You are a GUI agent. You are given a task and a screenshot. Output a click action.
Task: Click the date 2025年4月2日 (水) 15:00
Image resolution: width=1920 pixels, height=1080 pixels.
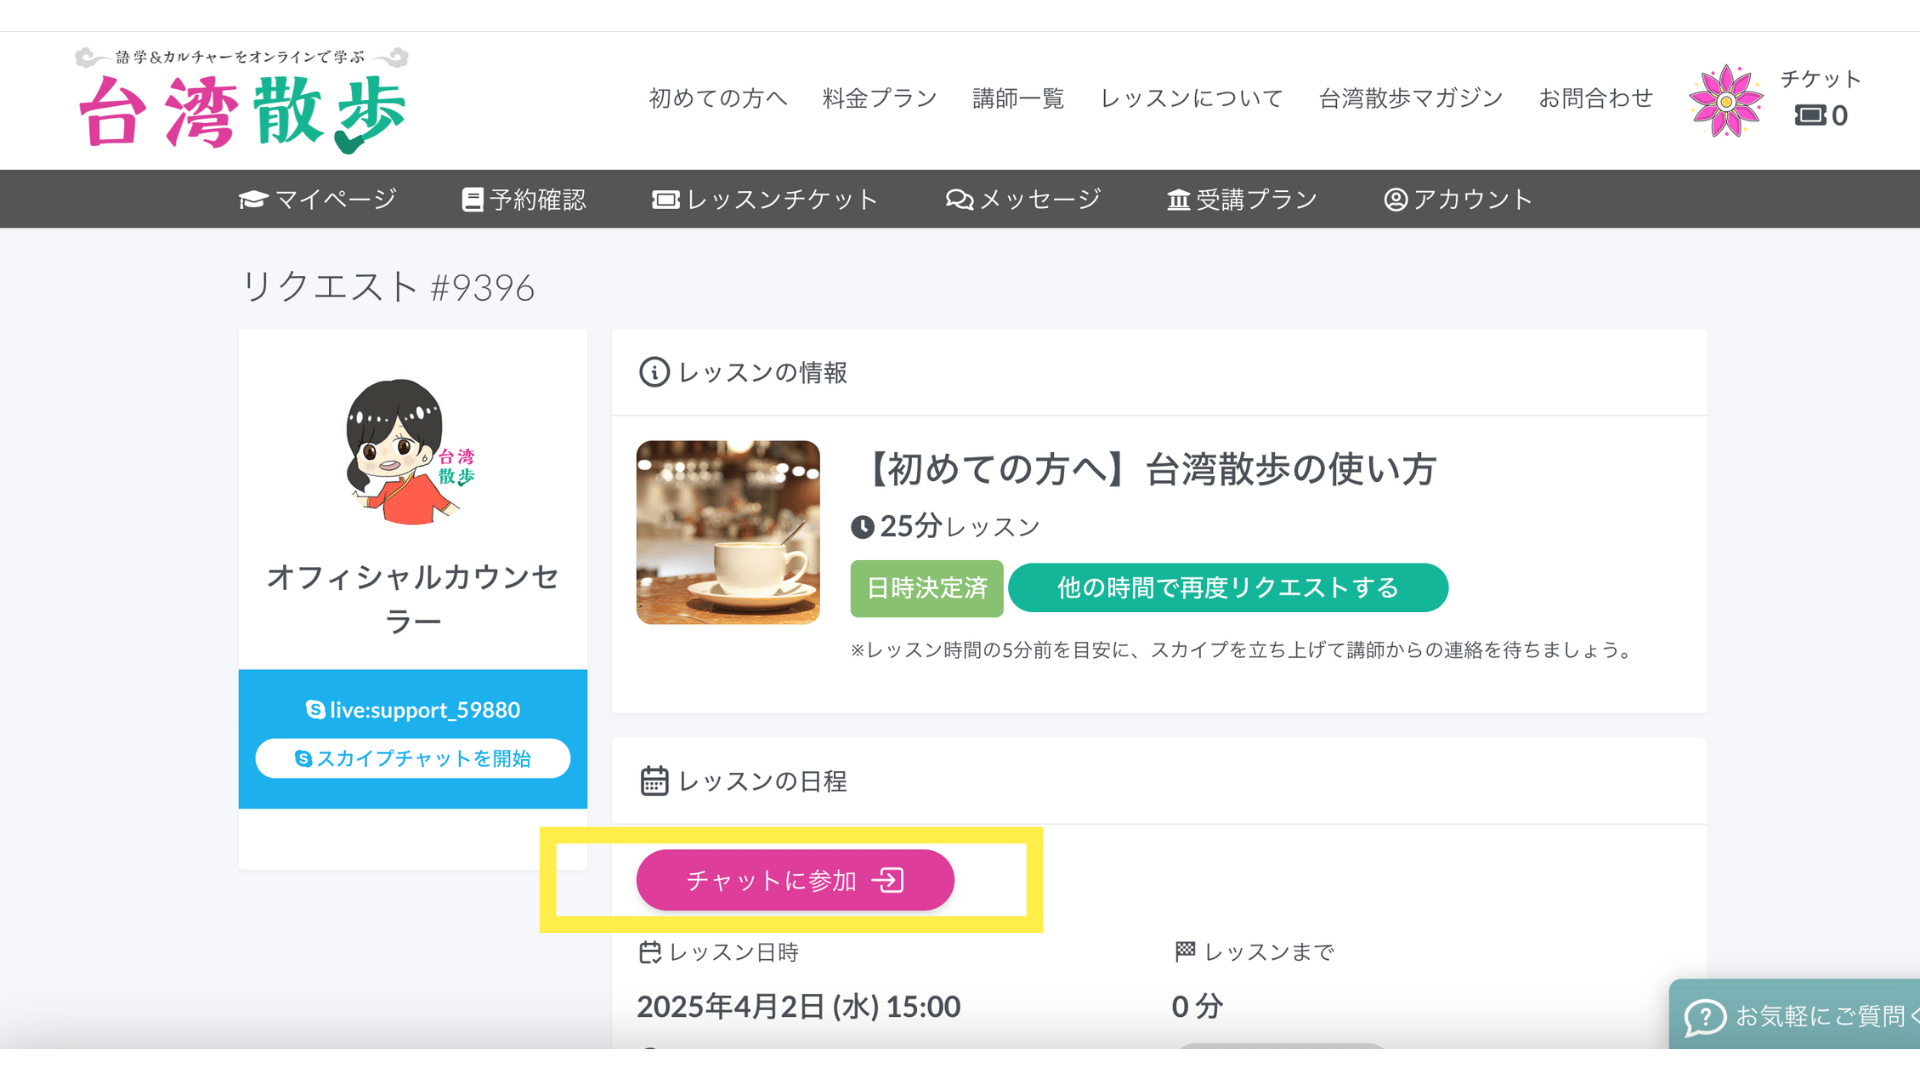[x=798, y=1006]
